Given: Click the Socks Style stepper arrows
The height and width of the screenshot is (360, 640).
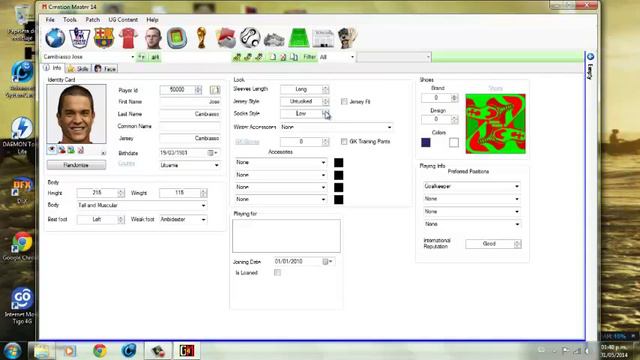Looking at the screenshot, I should click(325, 113).
